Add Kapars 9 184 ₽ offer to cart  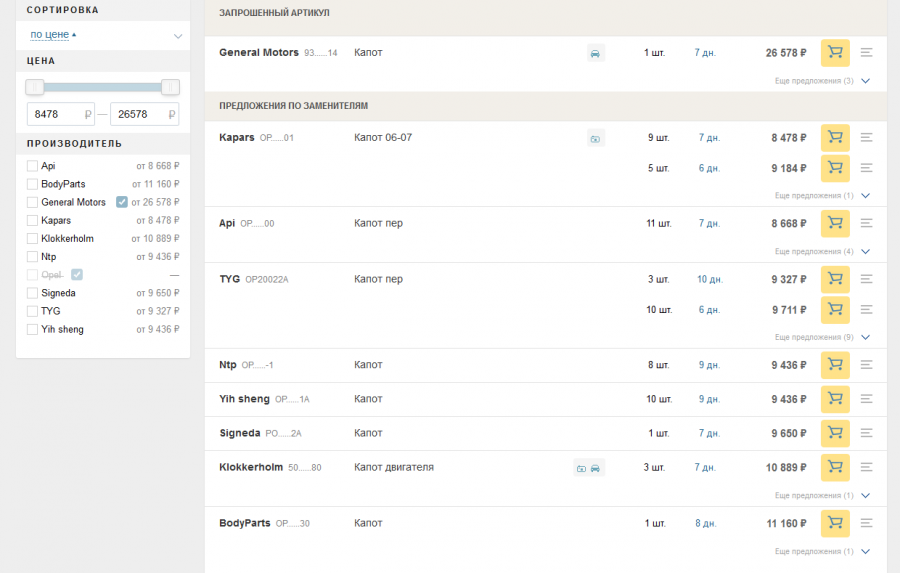pos(835,168)
